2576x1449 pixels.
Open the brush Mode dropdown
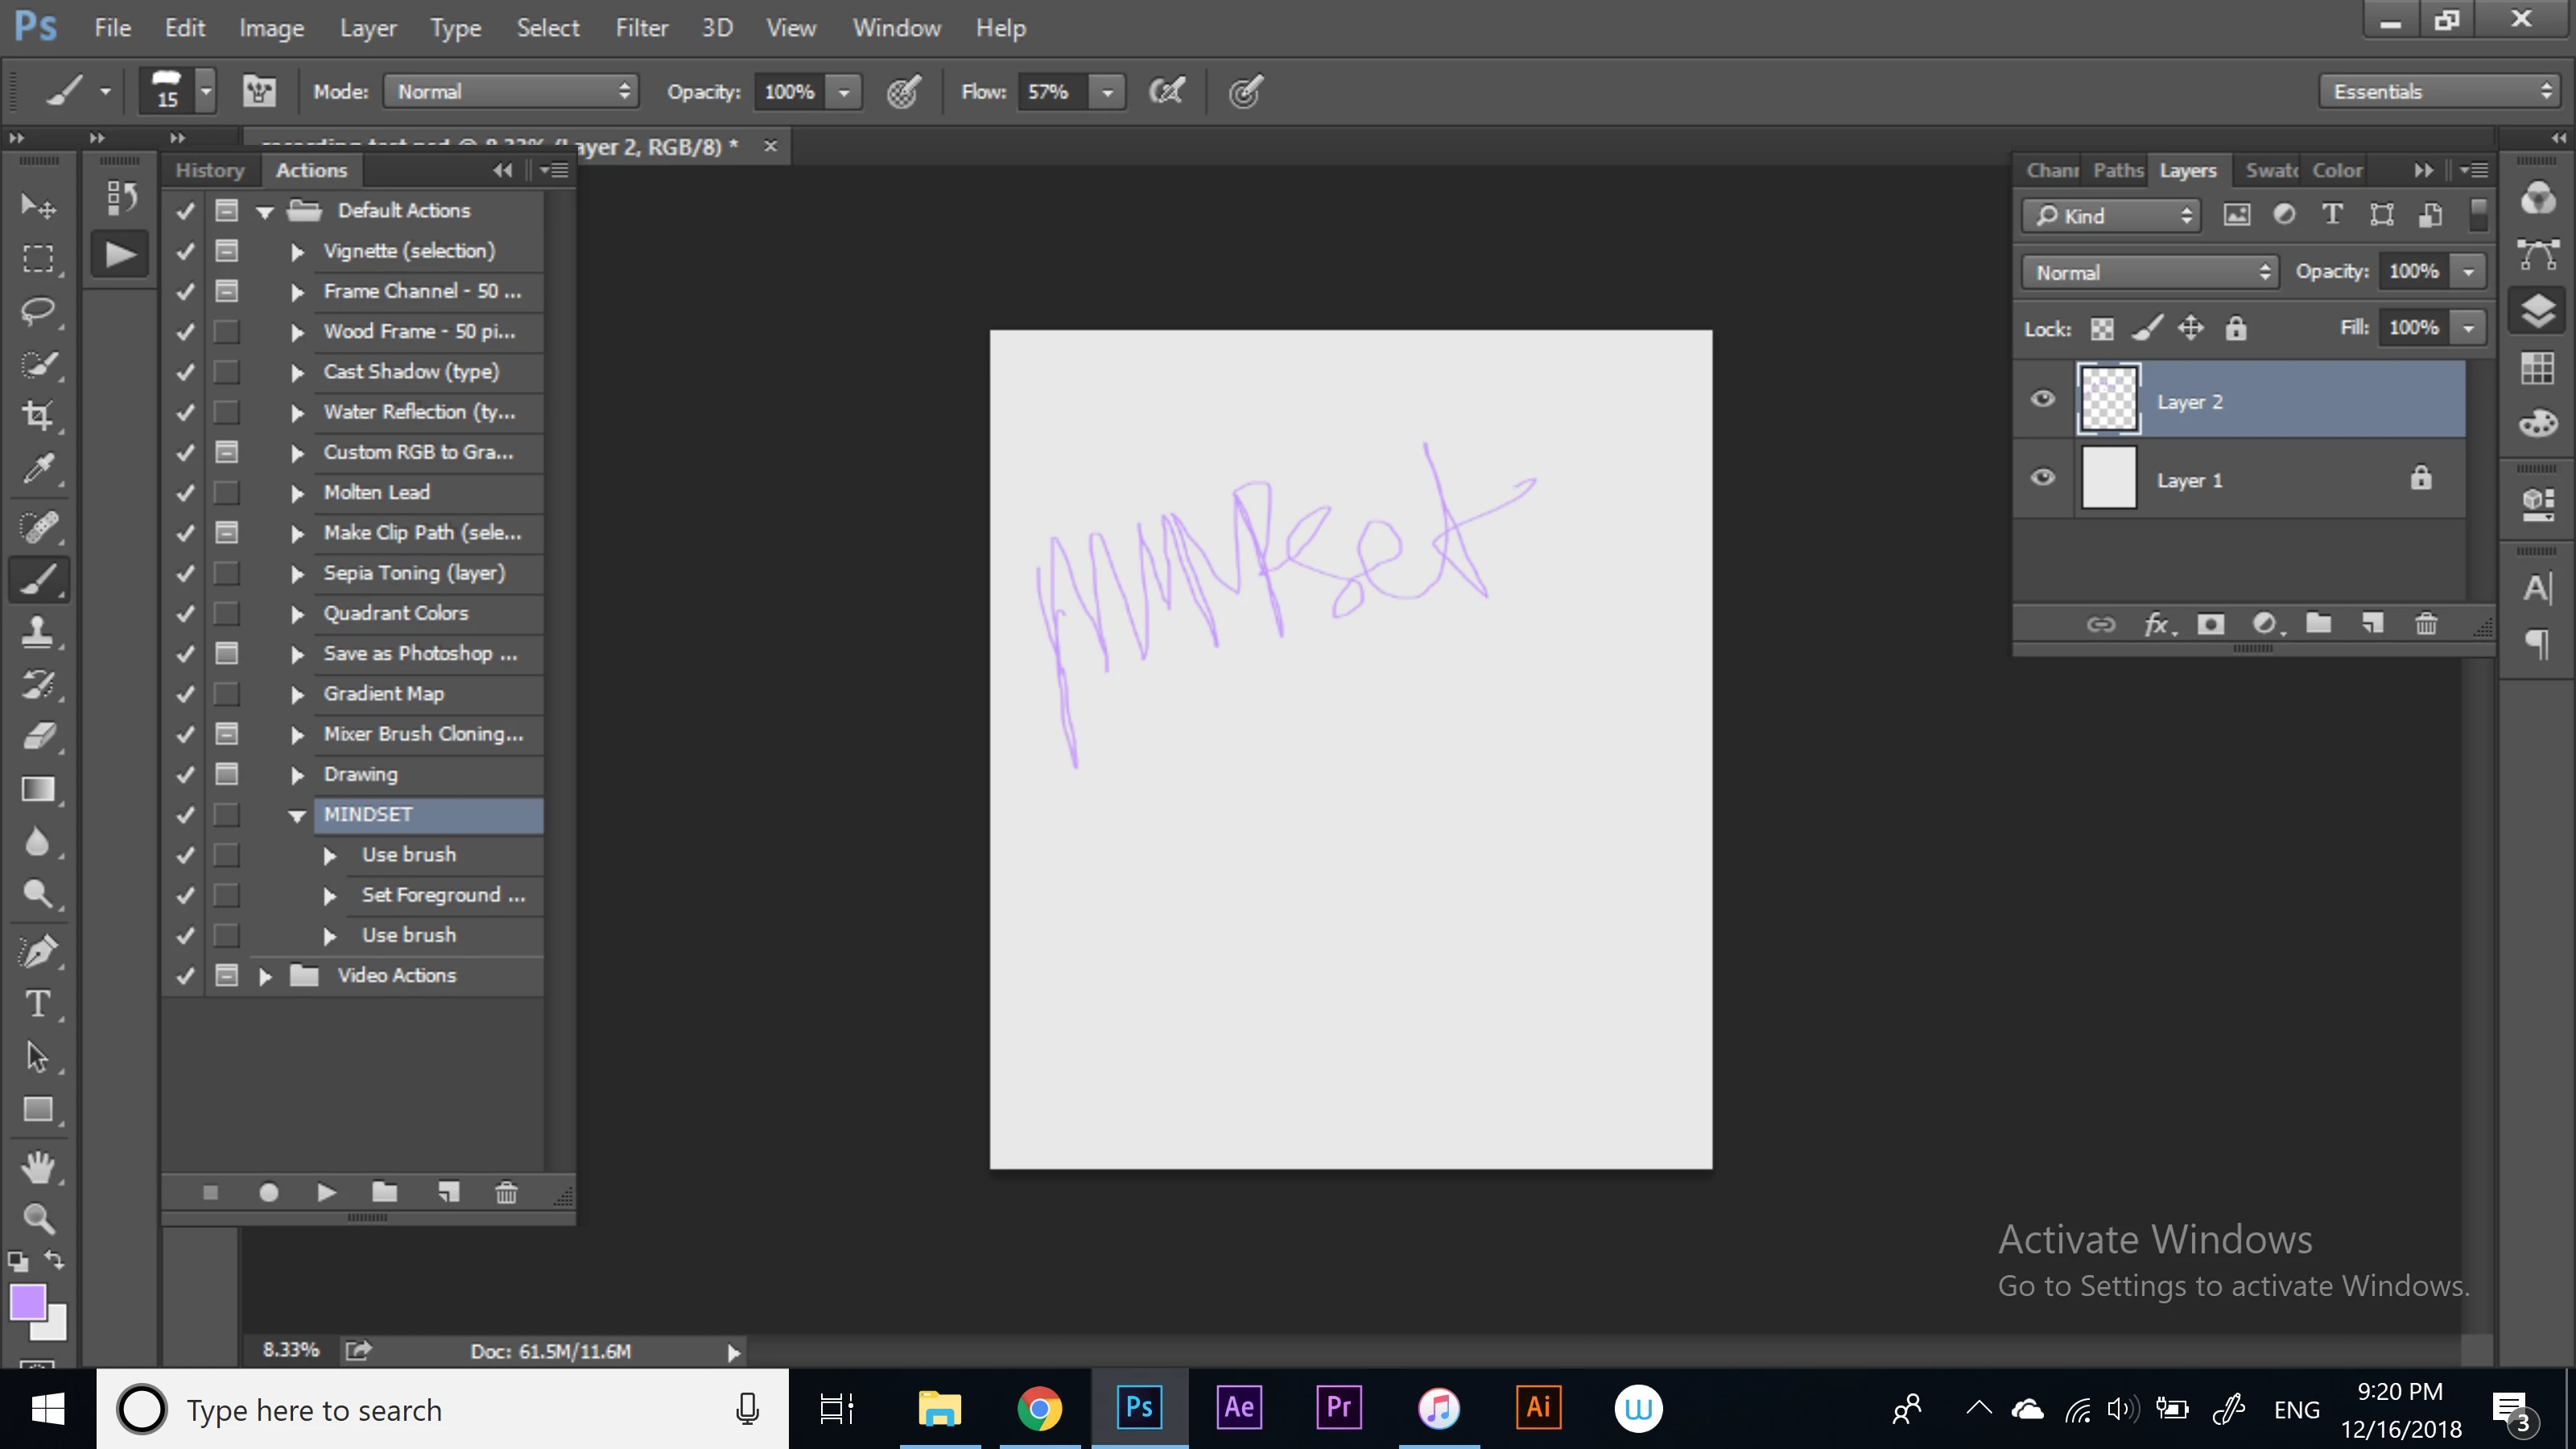point(511,92)
